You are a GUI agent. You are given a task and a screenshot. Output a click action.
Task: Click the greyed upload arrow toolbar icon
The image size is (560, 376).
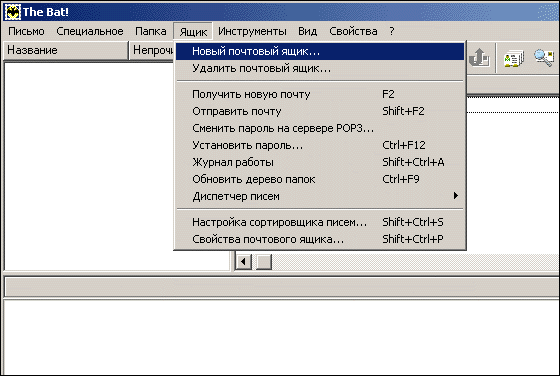479,57
